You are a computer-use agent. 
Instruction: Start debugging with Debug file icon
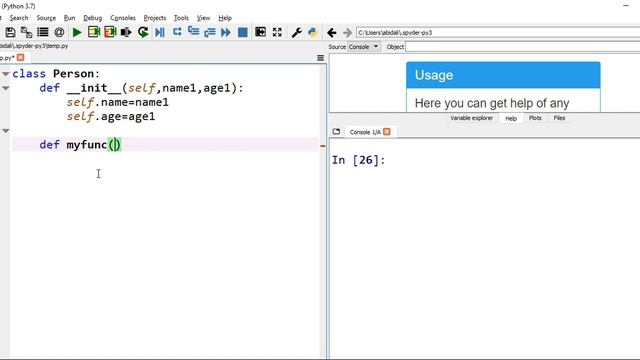[x=160, y=32]
